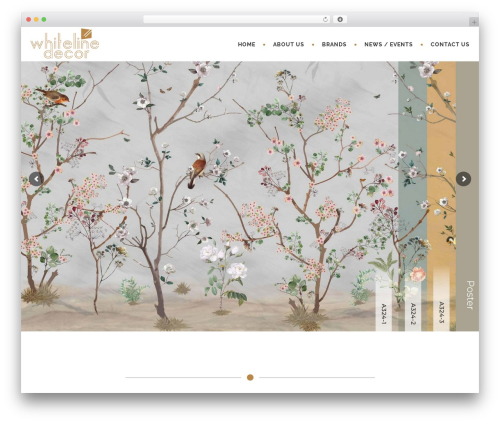Navigate to News / Events

[x=388, y=44]
